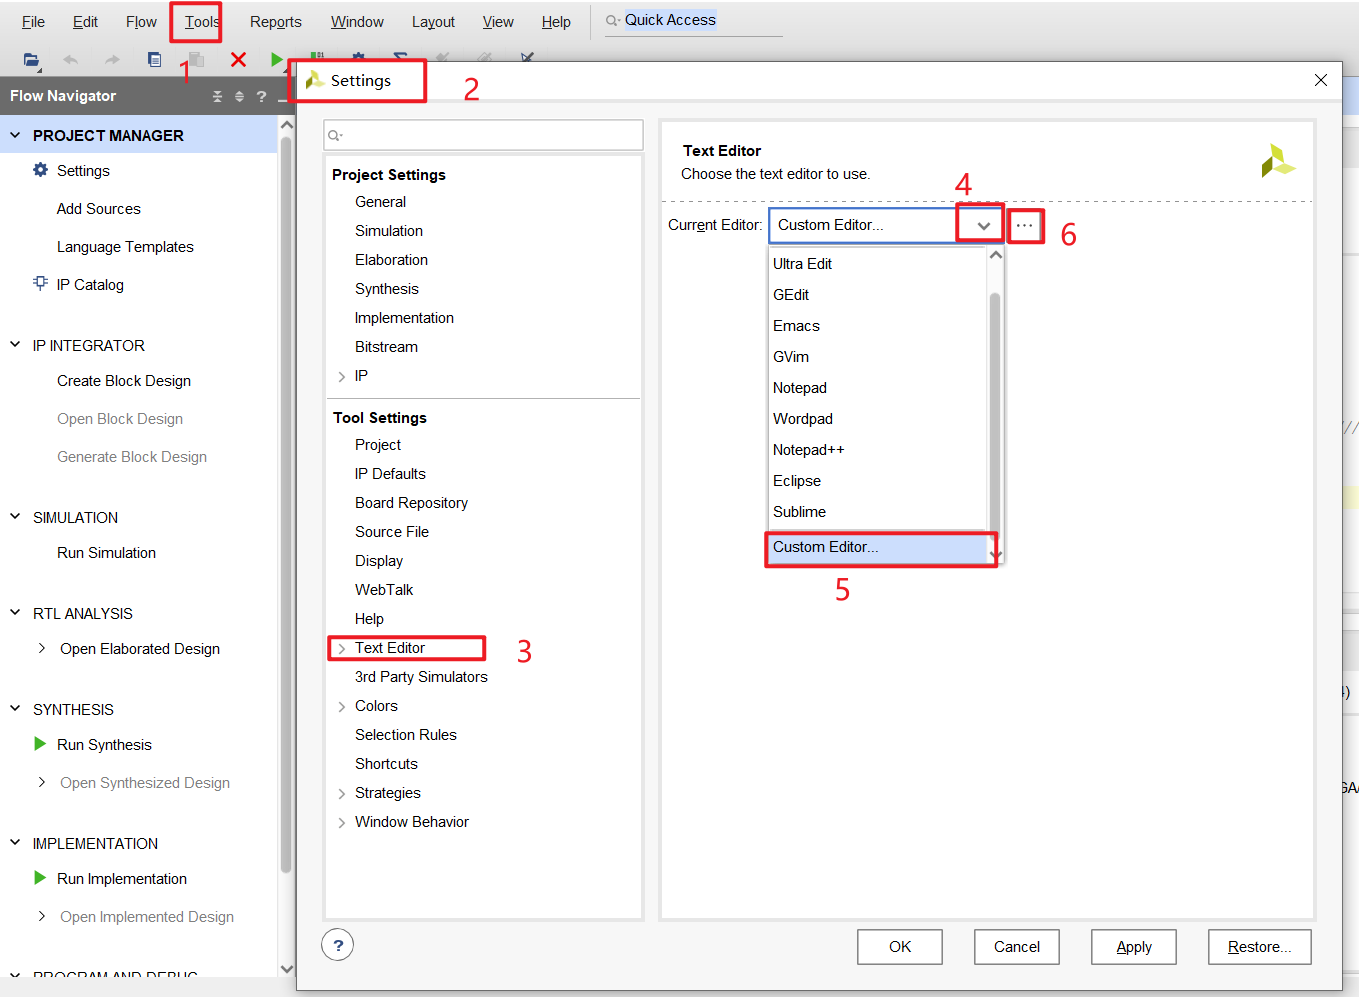This screenshot has width=1359, height=997.
Task: Open the Layout menu
Action: pyautogui.click(x=433, y=21)
